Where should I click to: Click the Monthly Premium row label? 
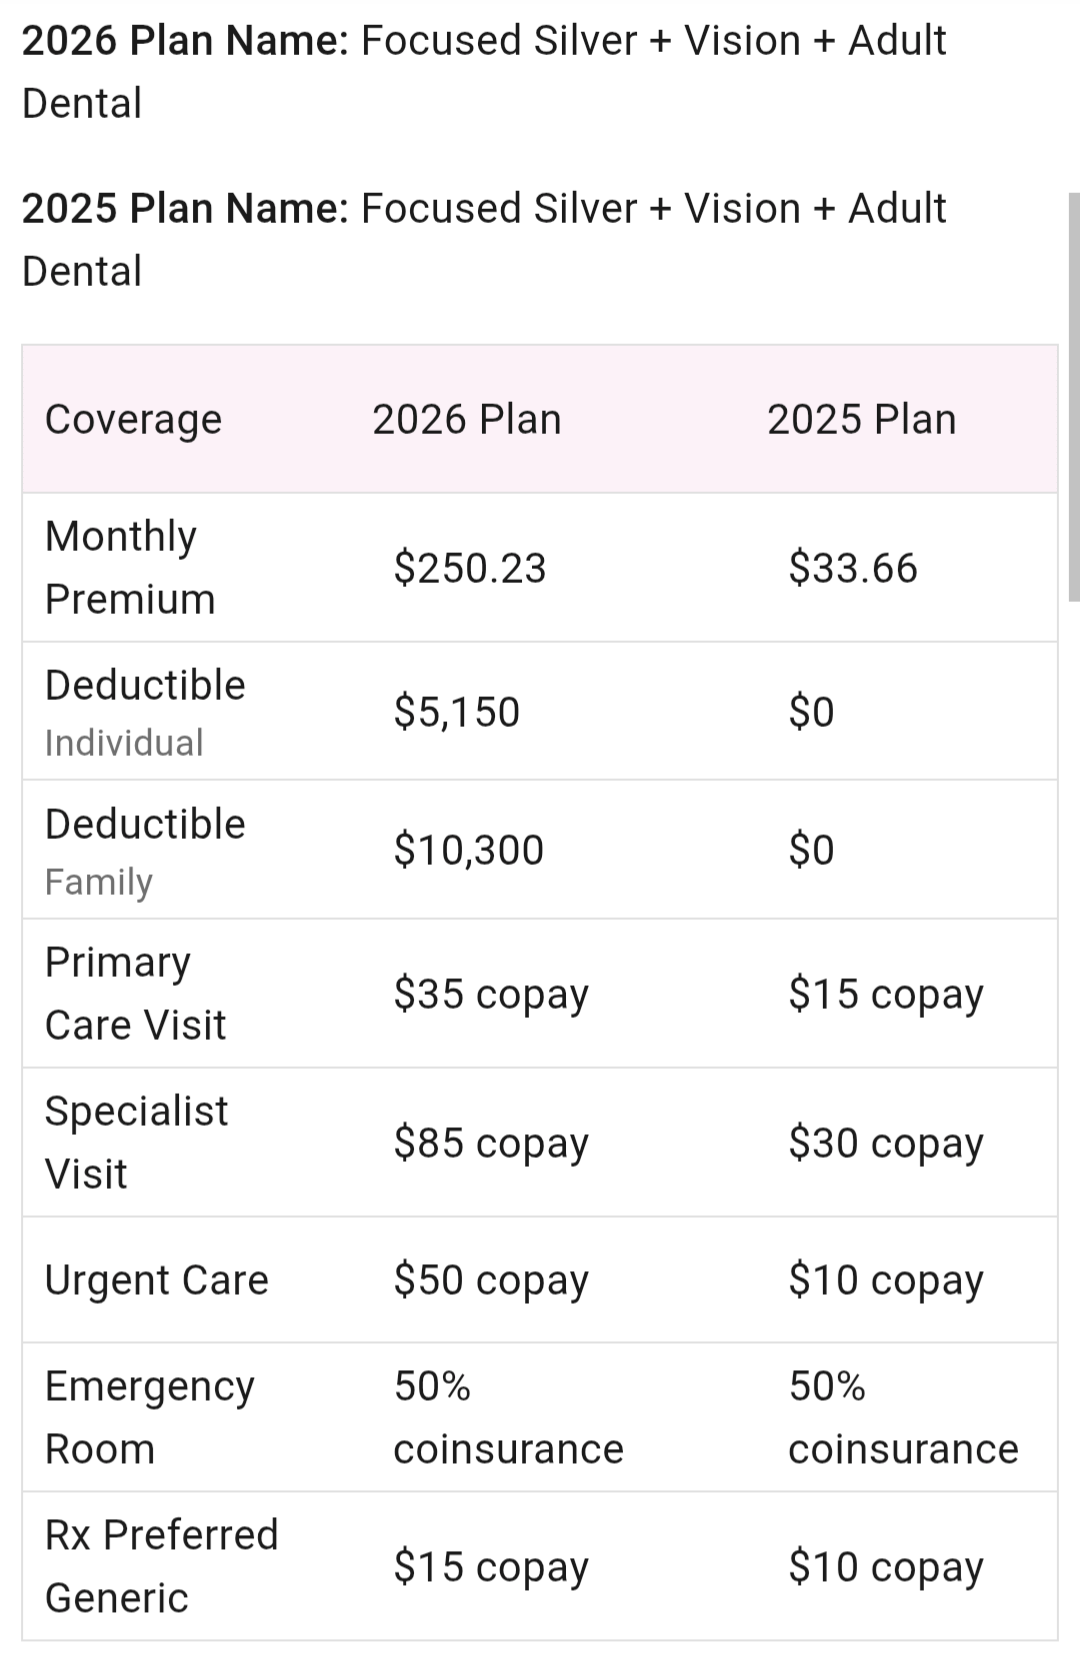130,568
